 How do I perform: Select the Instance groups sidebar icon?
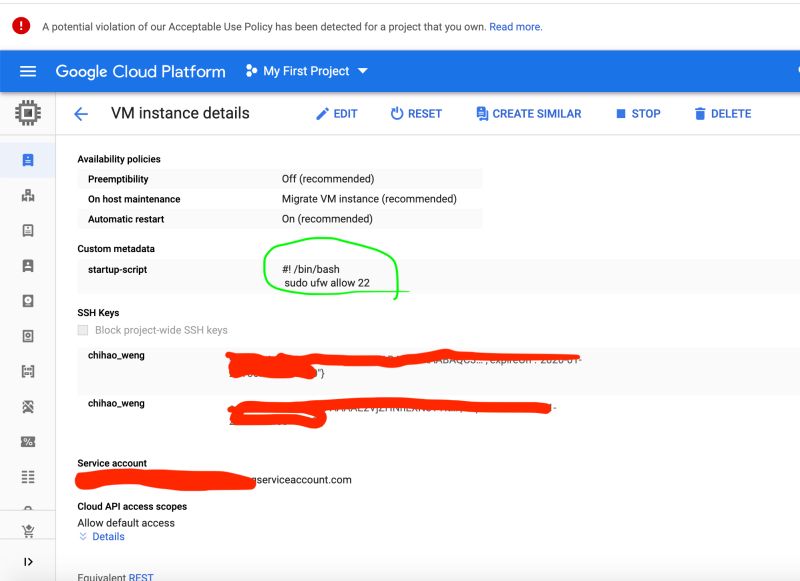click(27, 194)
